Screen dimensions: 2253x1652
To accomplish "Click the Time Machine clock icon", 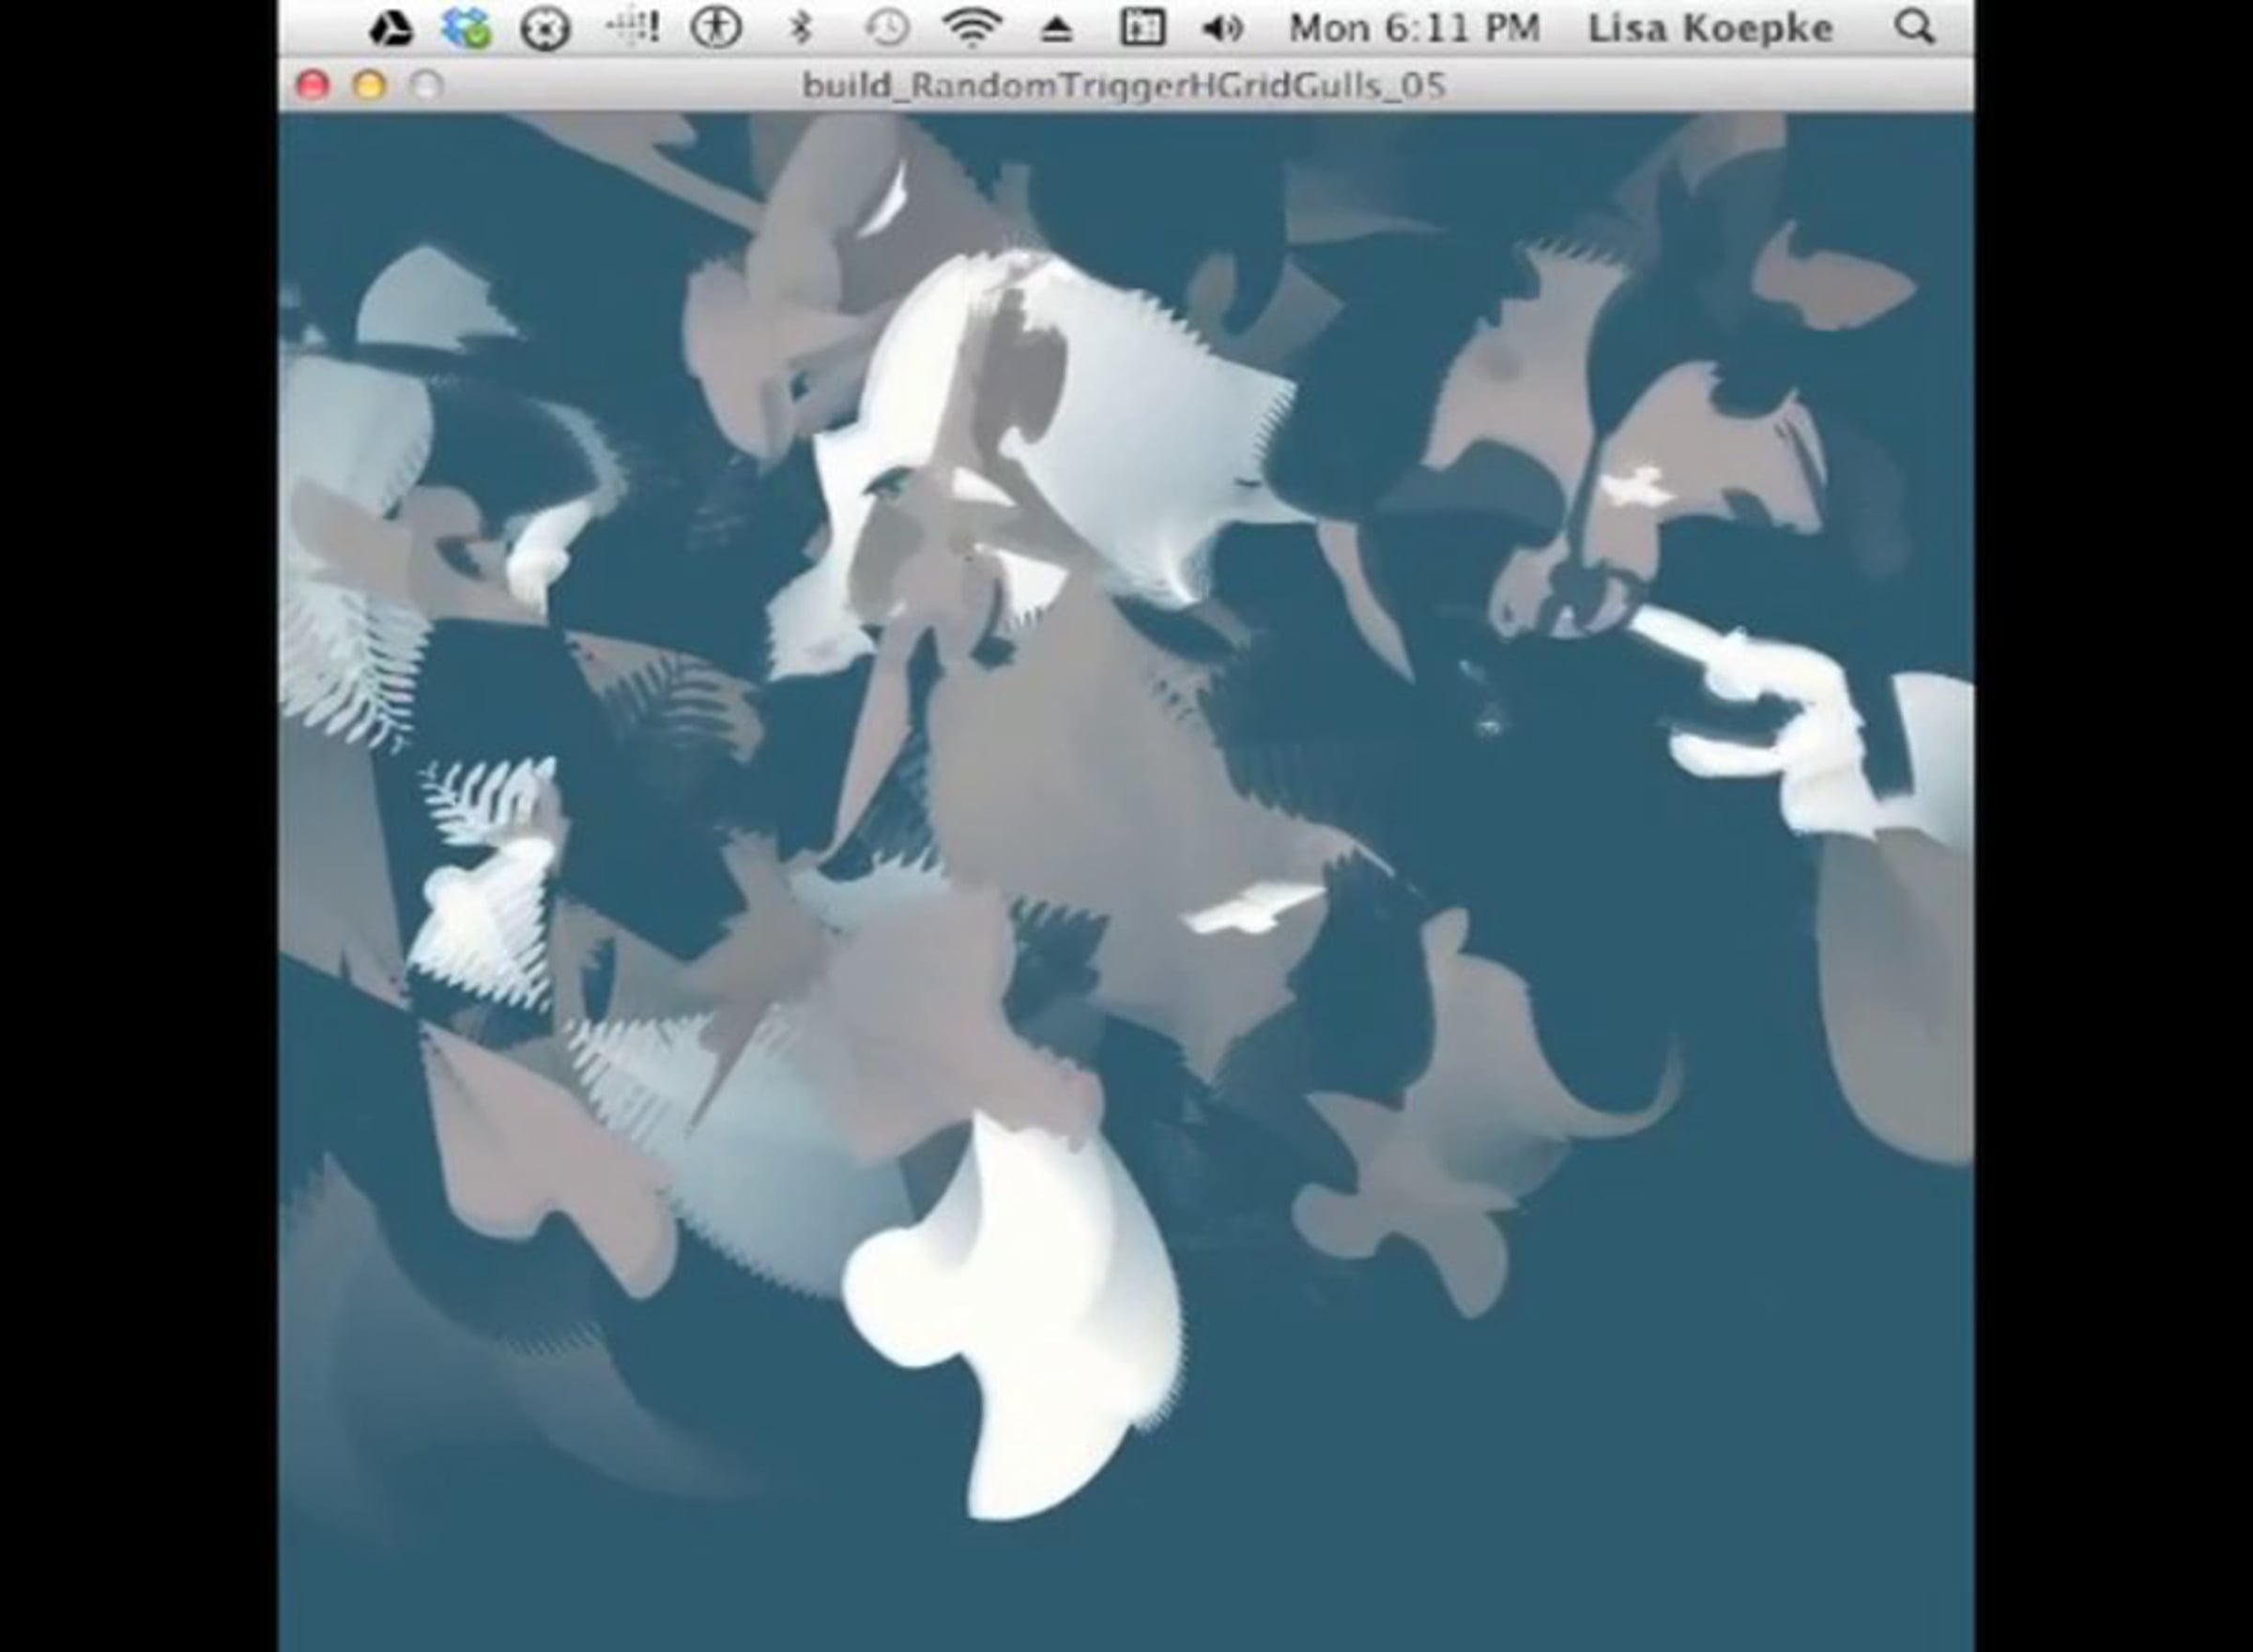I will tap(886, 28).
